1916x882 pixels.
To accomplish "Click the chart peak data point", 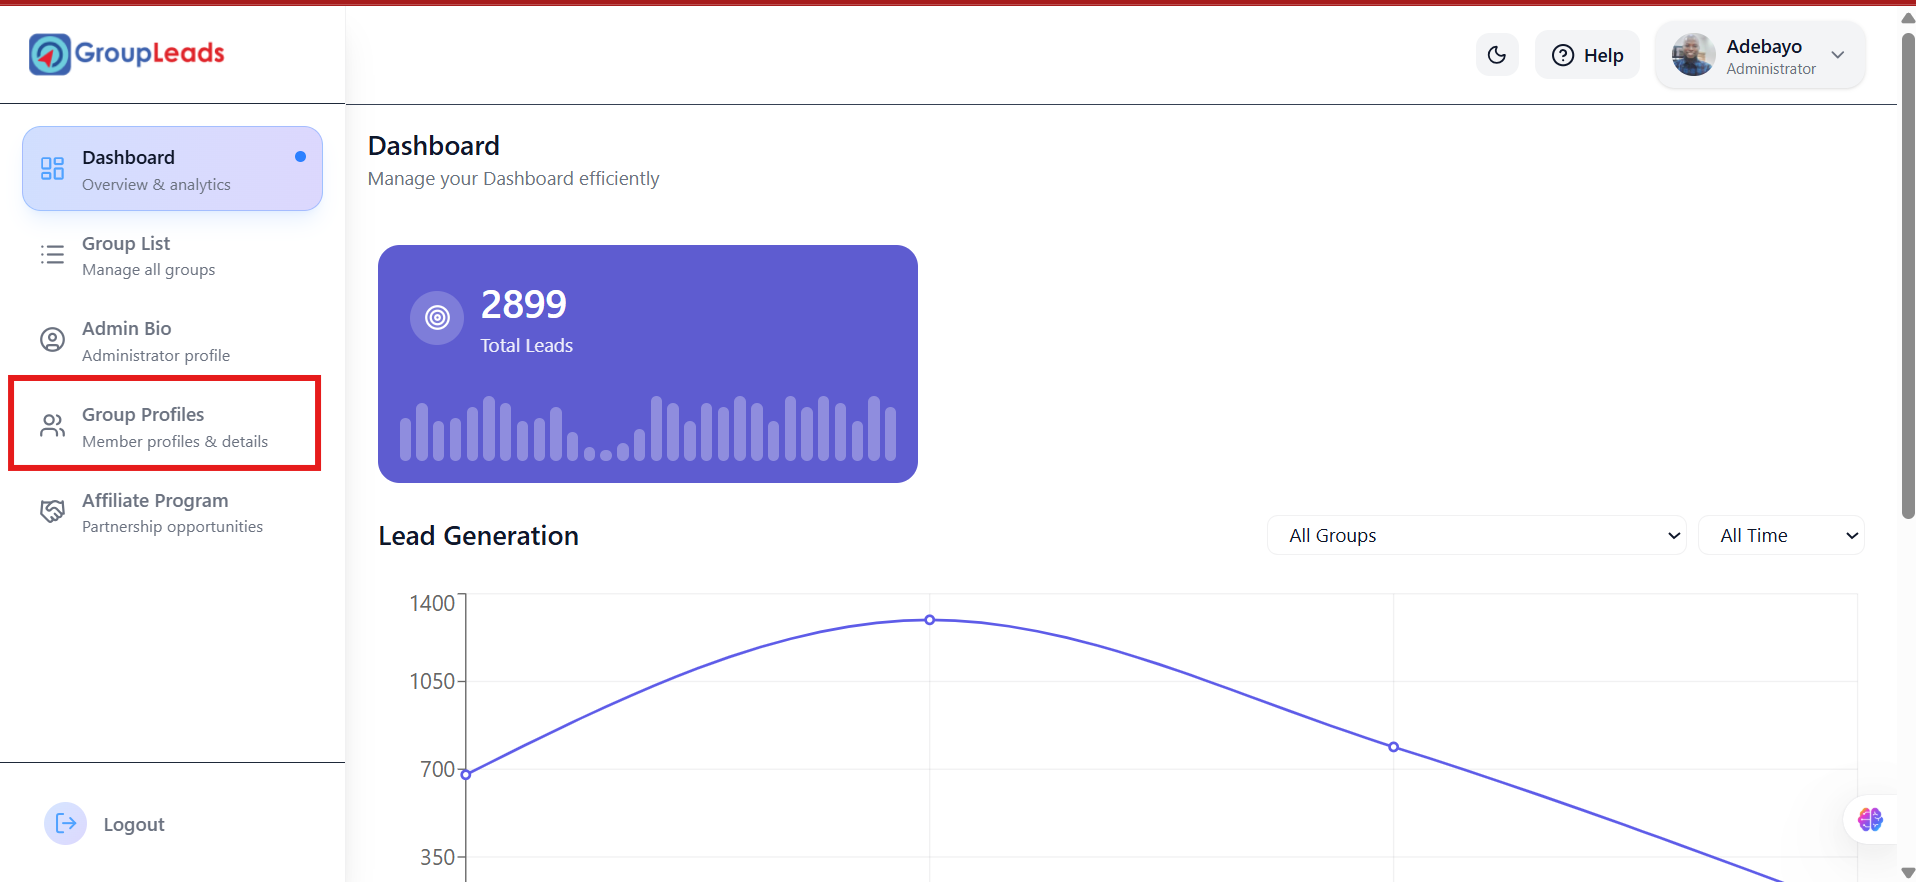I will click(x=930, y=620).
